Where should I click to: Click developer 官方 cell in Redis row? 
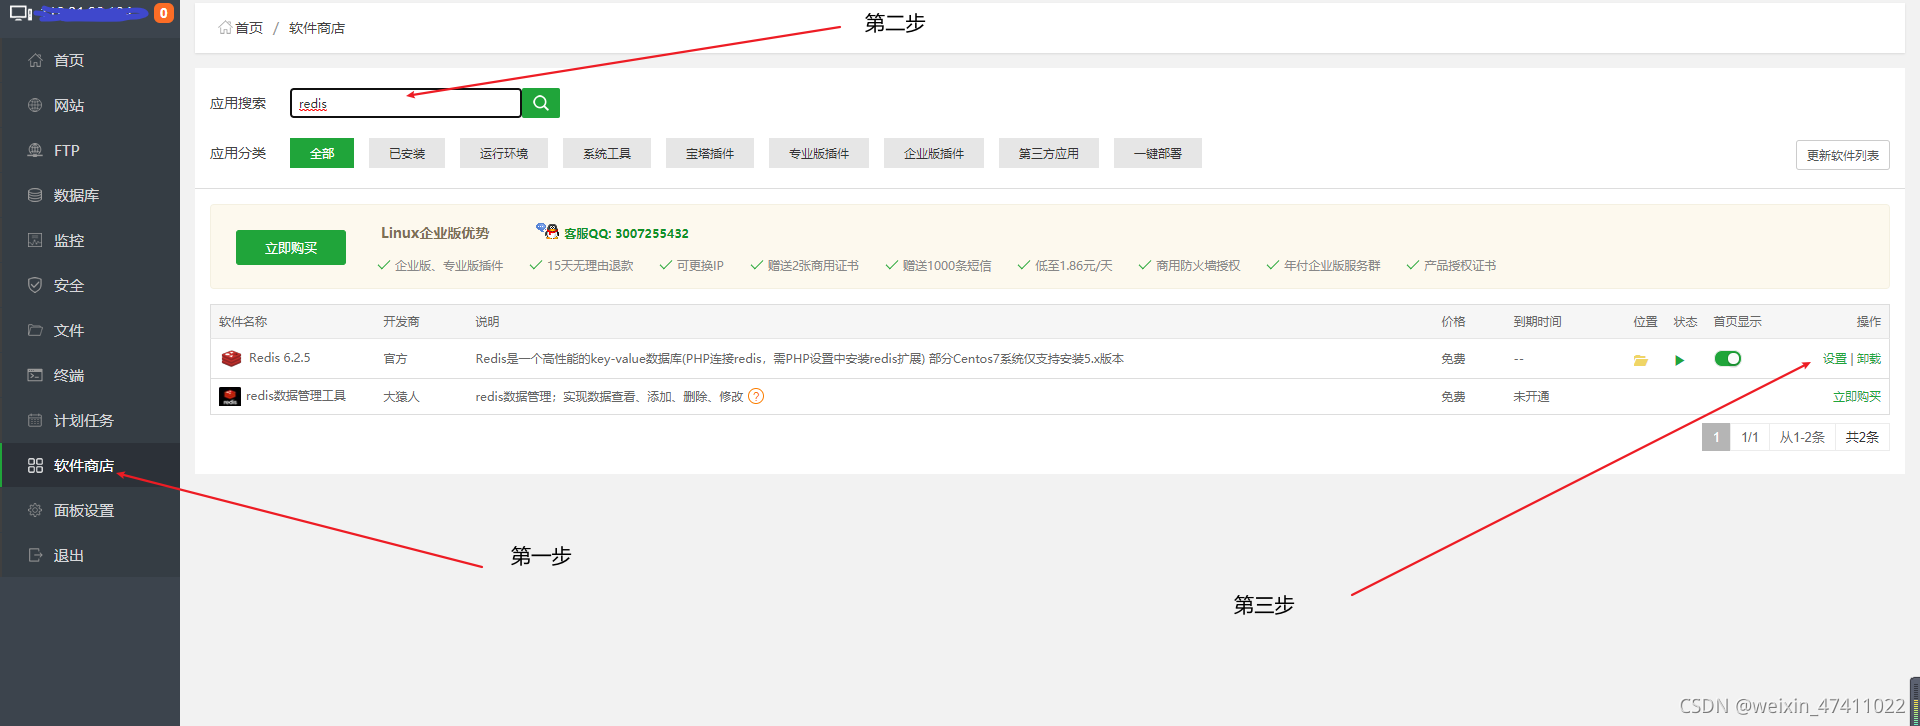pyautogui.click(x=395, y=359)
